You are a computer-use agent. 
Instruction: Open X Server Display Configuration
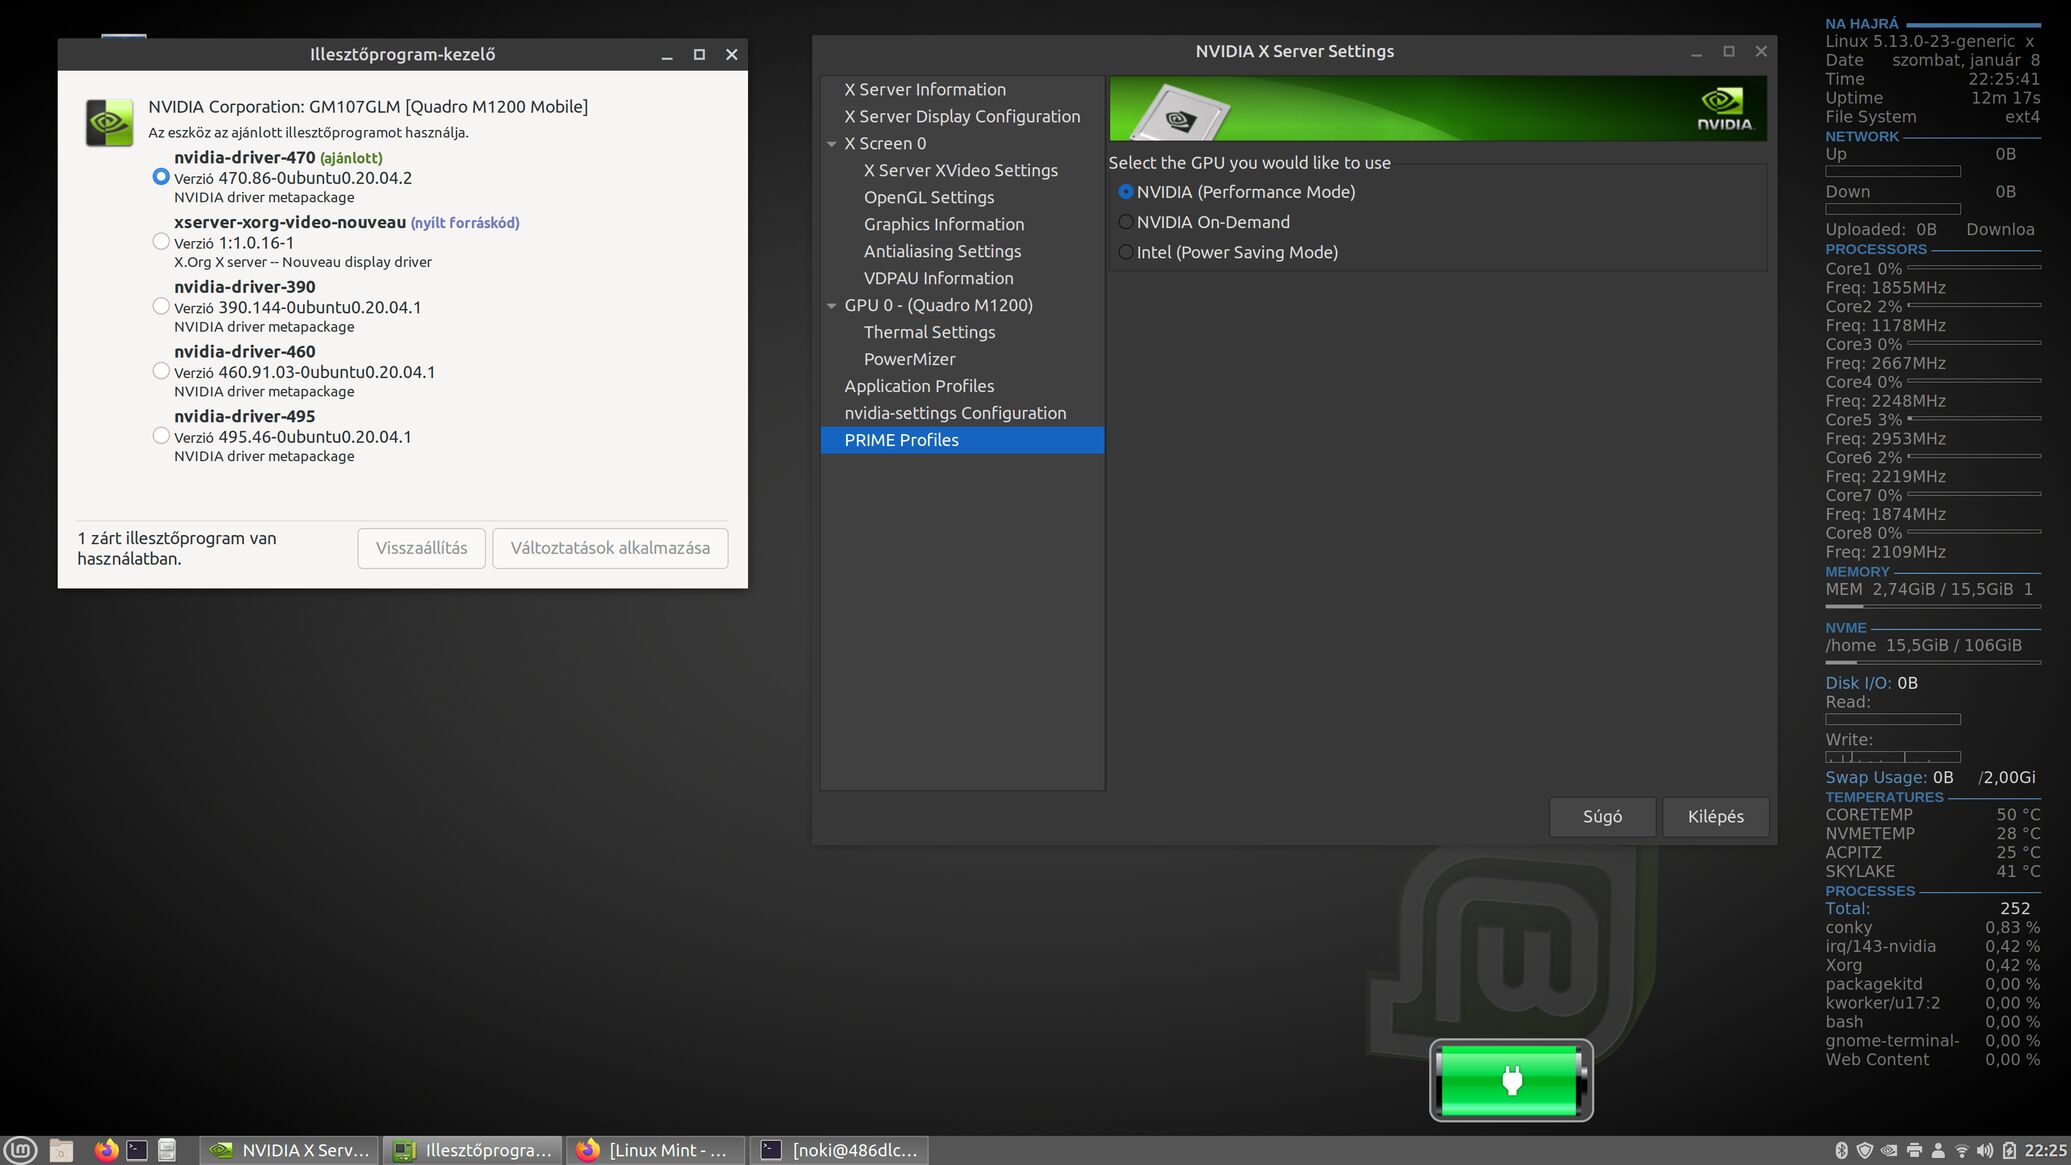coord(962,116)
